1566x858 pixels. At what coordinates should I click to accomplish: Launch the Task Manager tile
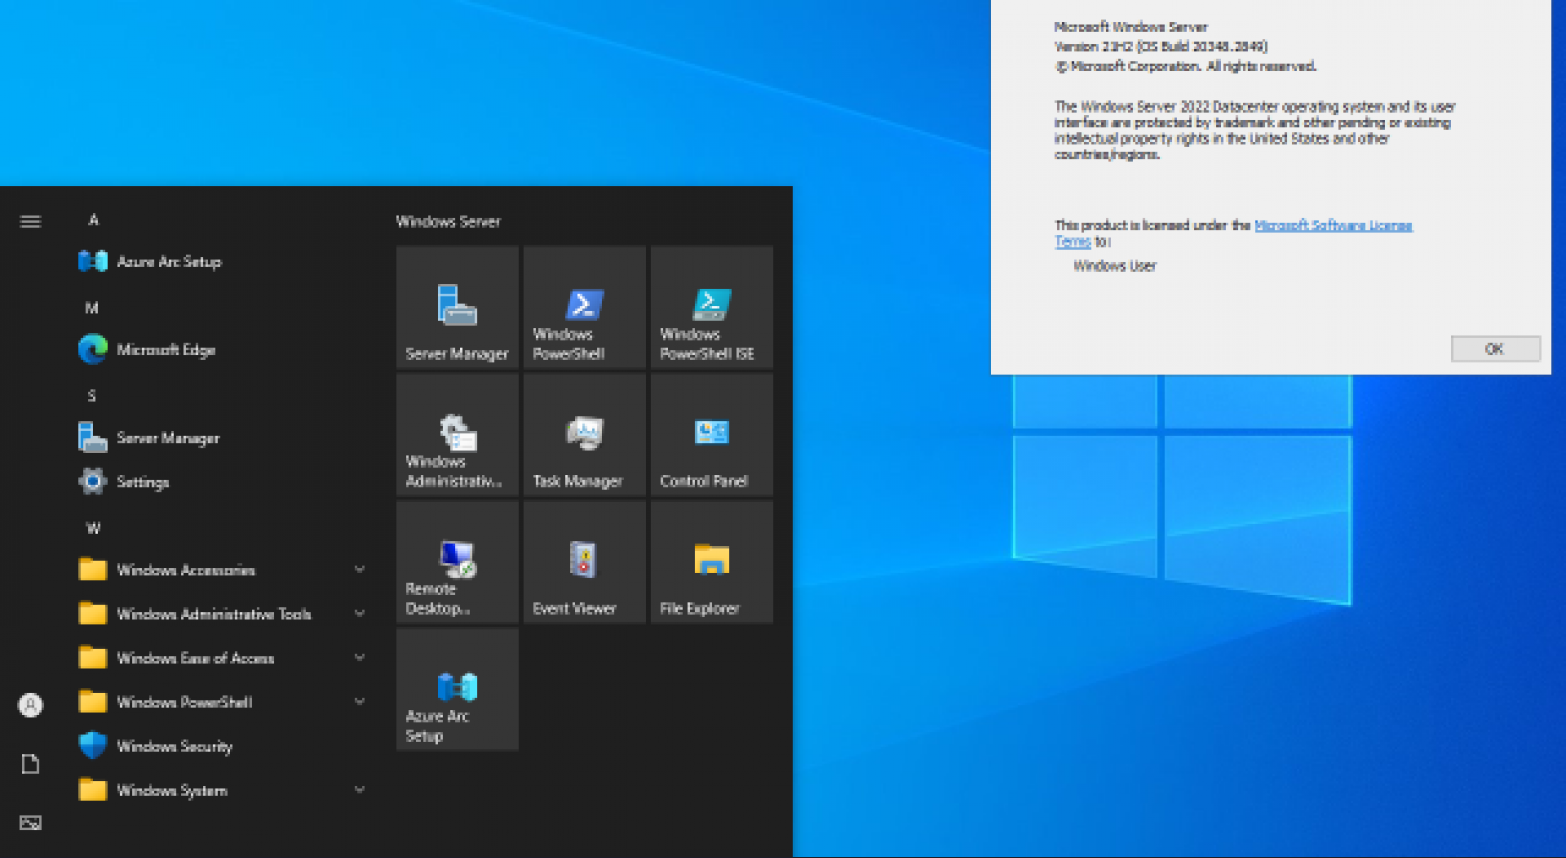point(584,434)
